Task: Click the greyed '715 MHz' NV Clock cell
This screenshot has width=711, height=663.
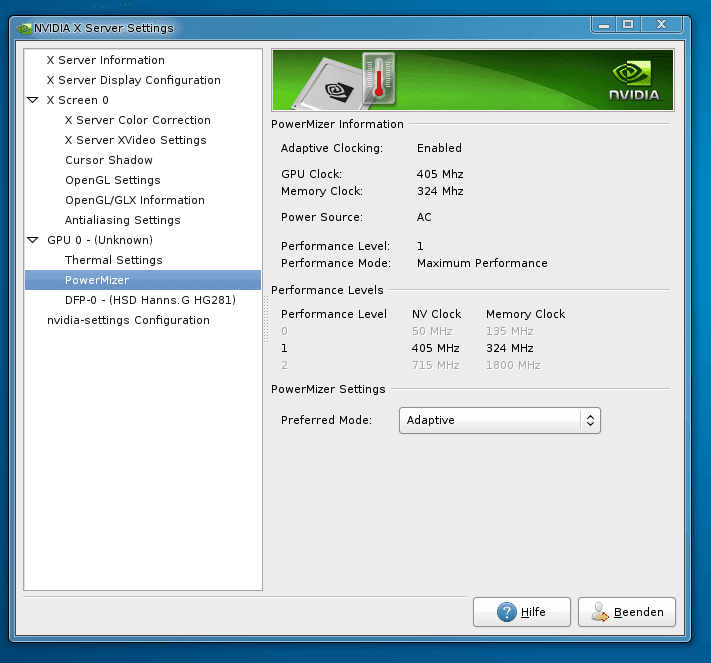Action: click(435, 366)
